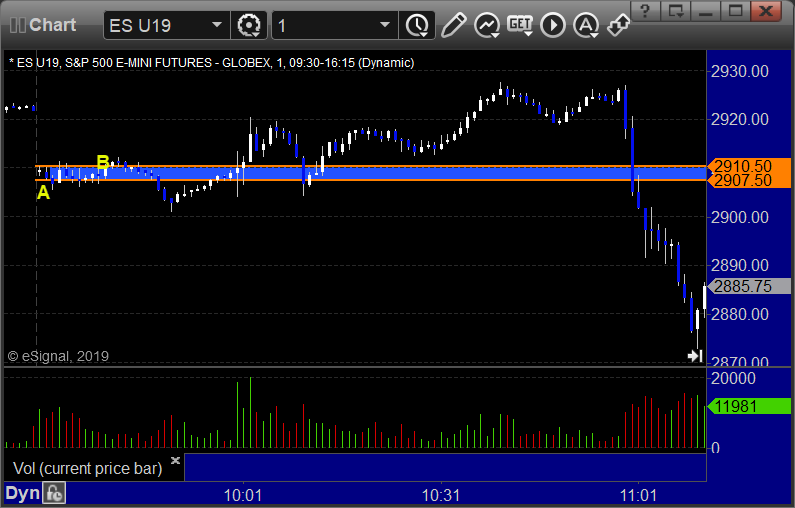Jump to latest bar arrow icon
This screenshot has height=508, width=795.
[695, 356]
